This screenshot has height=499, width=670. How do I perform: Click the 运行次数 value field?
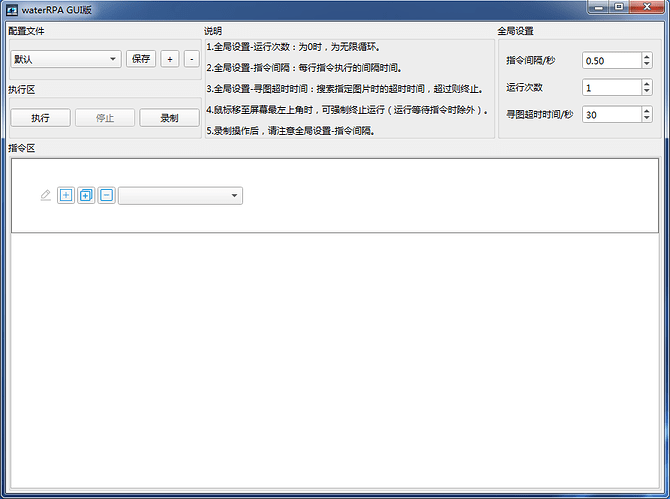(611, 88)
